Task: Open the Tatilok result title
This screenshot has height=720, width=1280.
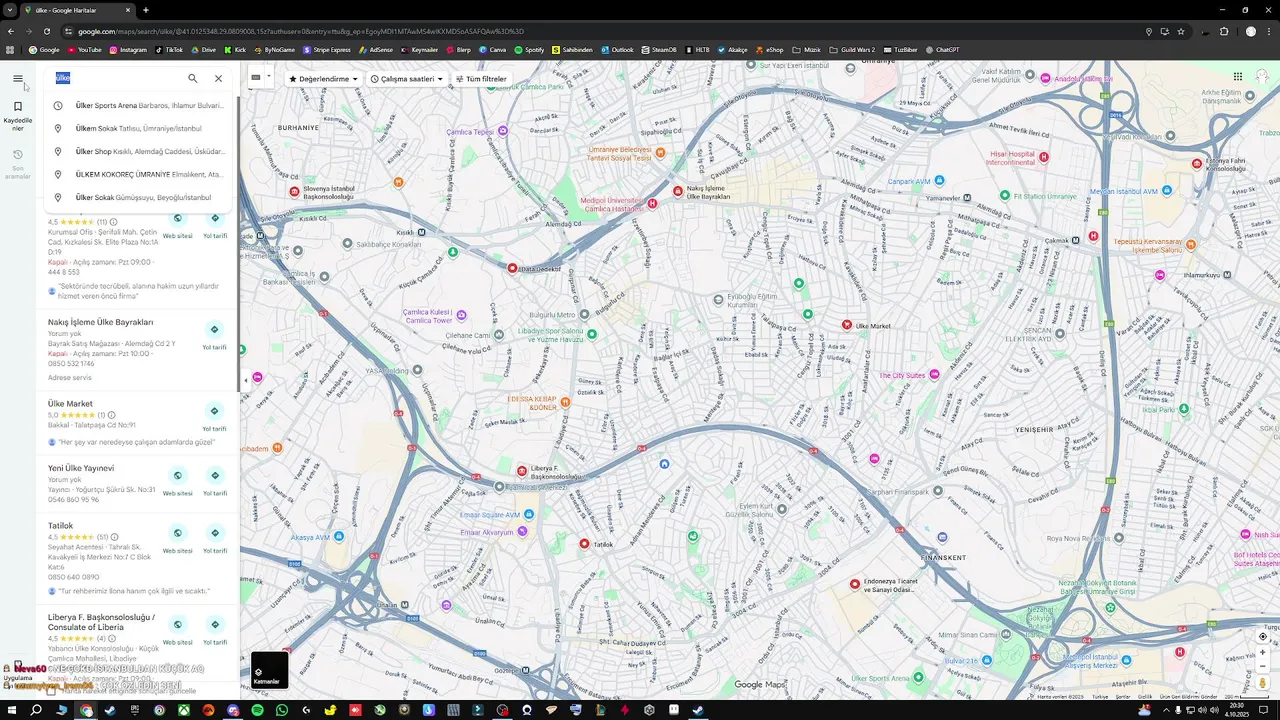Action: pos(60,525)
